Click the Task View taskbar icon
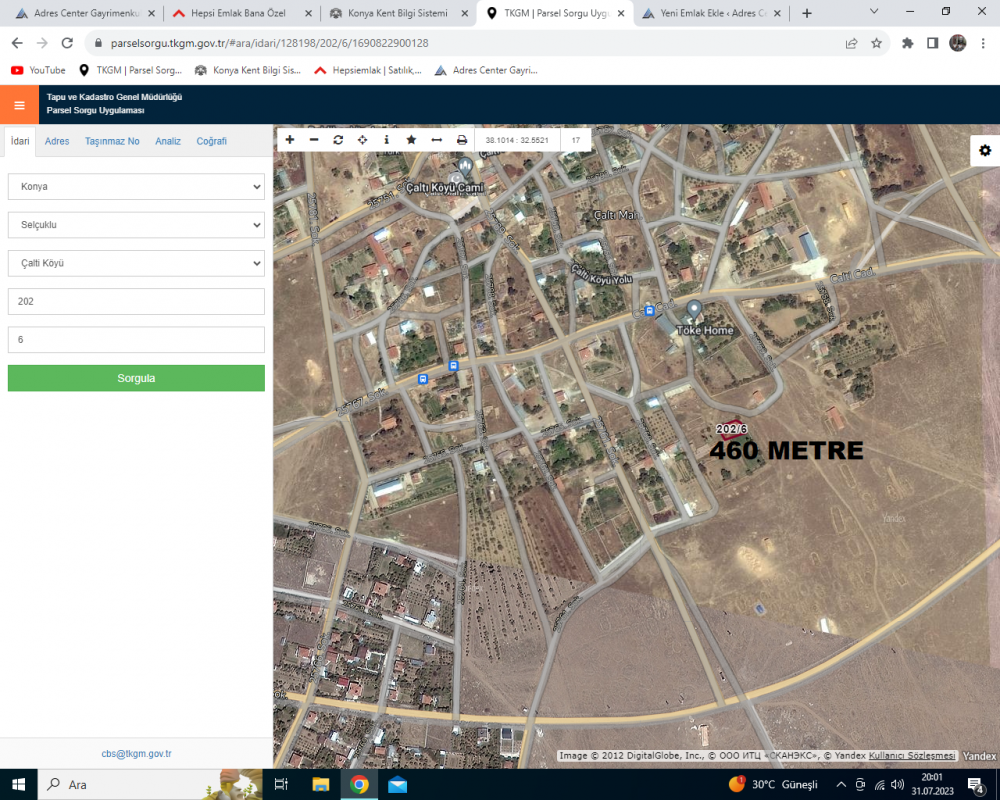The height and width of the screenshot is (800, 1000). [x=281, y=784]
